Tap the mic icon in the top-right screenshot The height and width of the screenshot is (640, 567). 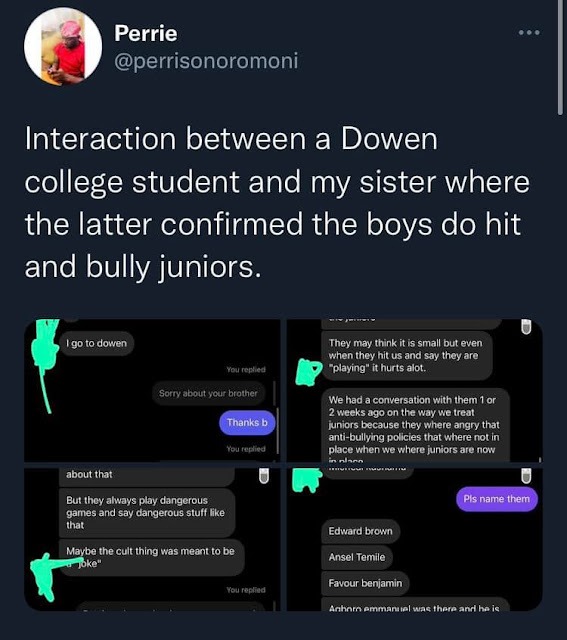pyautogui.click(x=526, y=327)
